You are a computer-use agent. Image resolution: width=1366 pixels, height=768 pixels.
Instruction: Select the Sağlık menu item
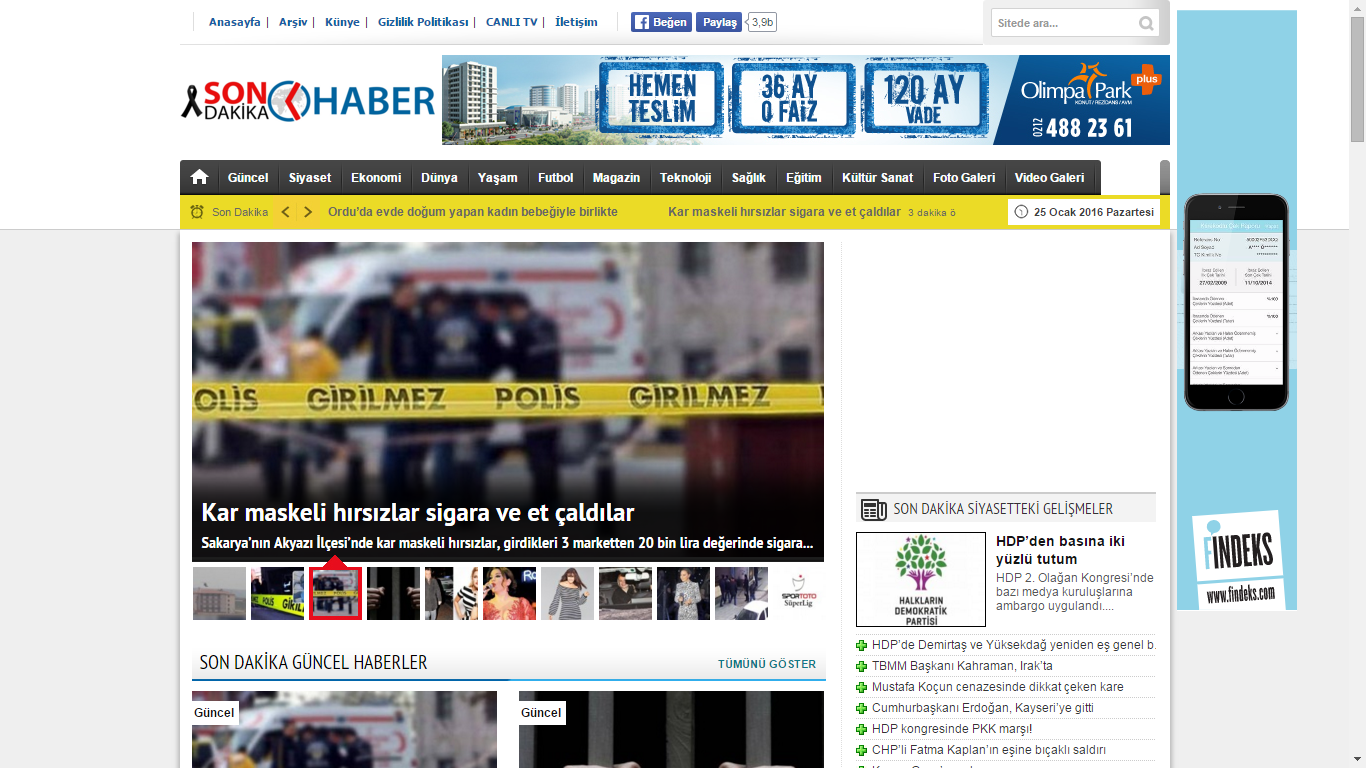748,177
